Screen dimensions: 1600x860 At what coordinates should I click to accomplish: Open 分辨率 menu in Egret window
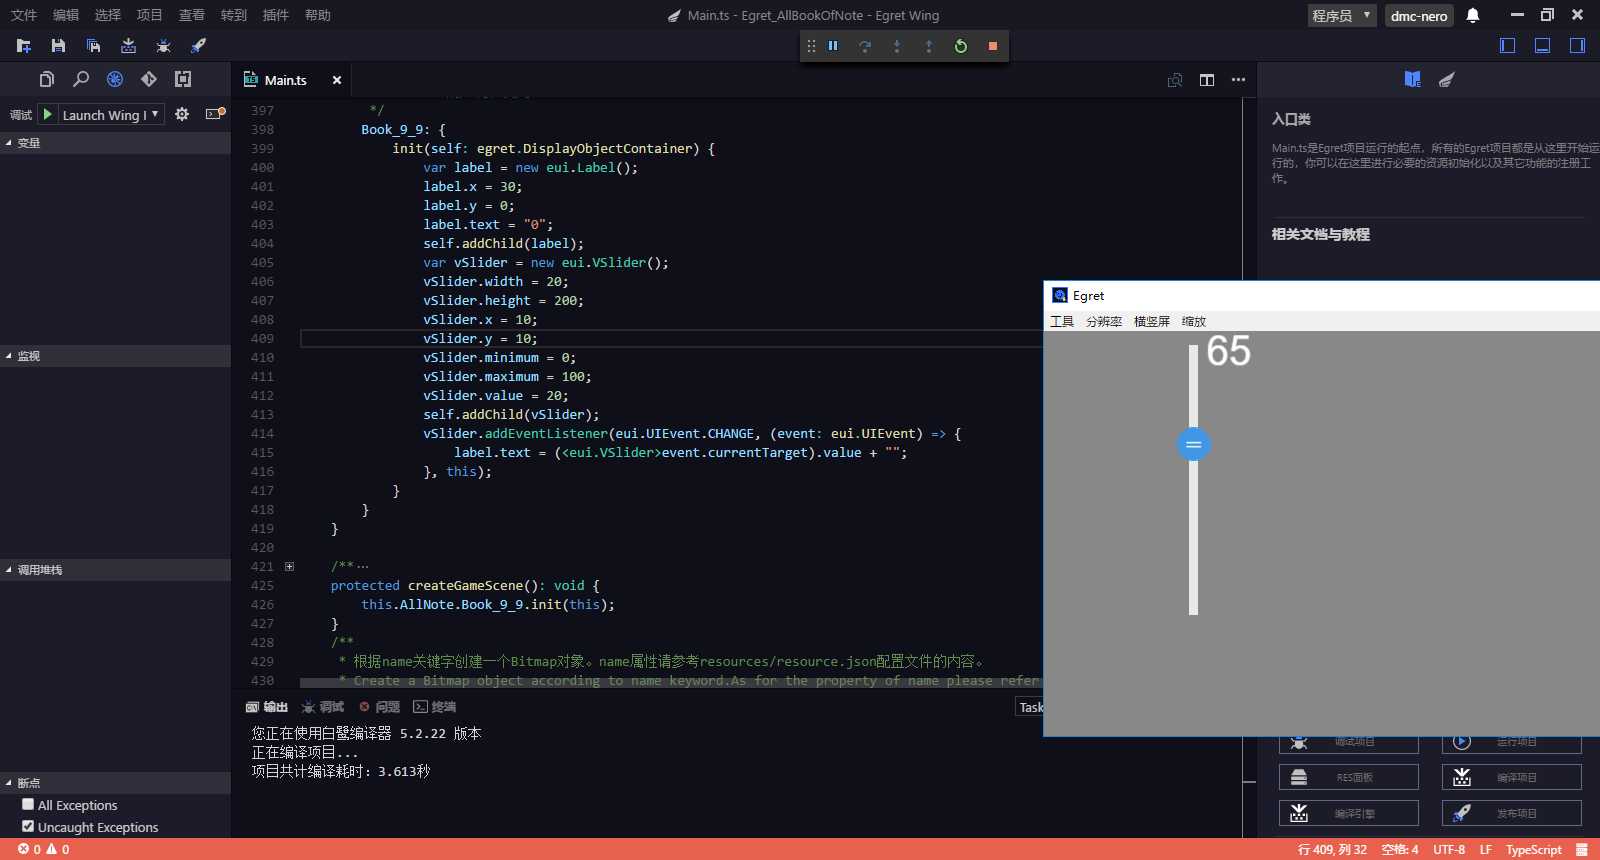(1104, 321)
